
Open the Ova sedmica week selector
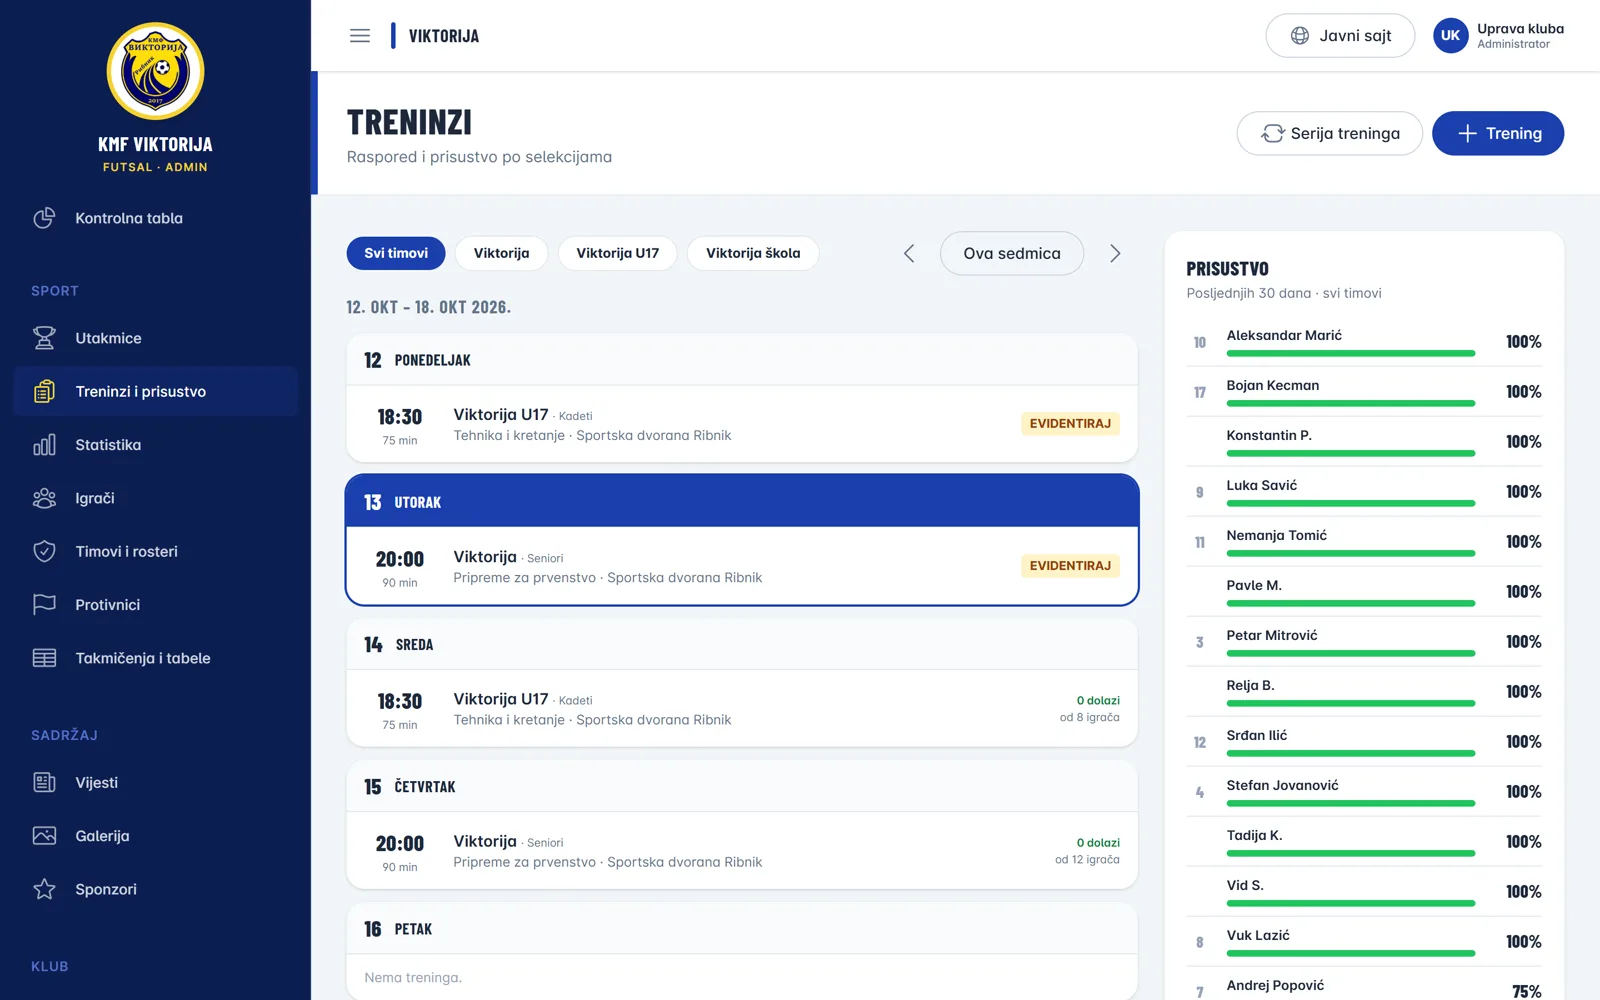point(1012,254)
